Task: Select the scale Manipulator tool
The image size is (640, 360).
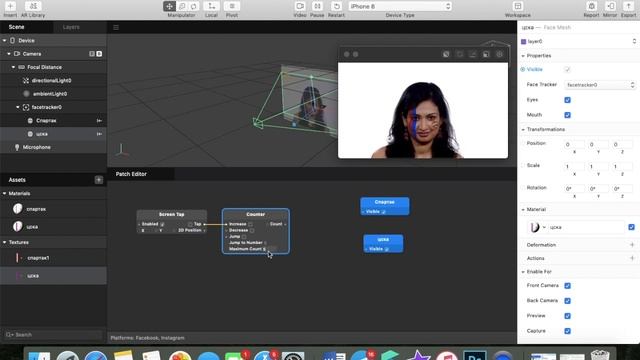Action: coord(182,6)
